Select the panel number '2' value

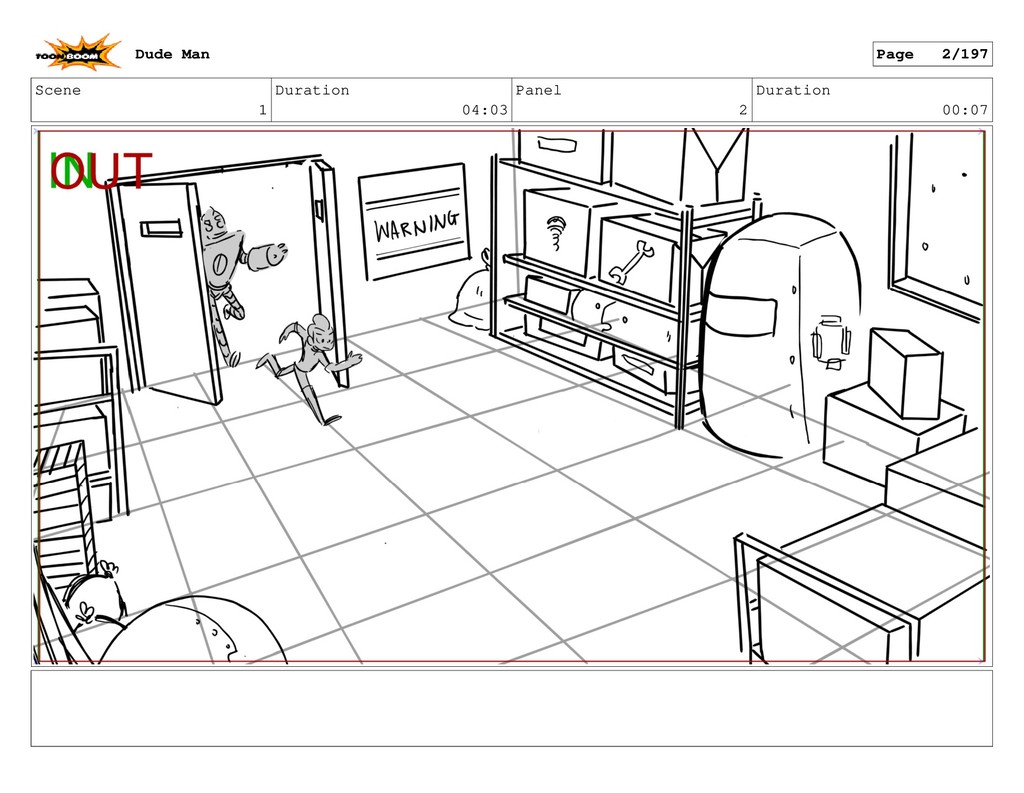click(x=743, y=110)
